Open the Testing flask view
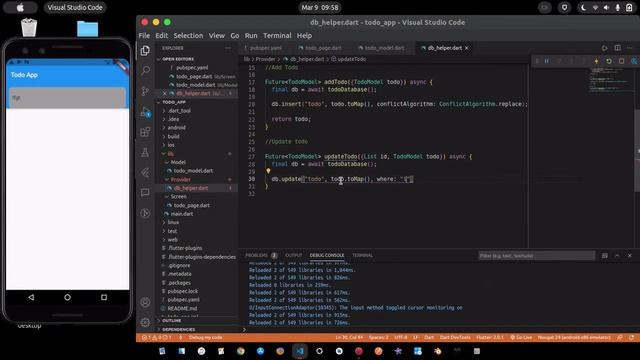The image size is (640, 360). [145, 152]
